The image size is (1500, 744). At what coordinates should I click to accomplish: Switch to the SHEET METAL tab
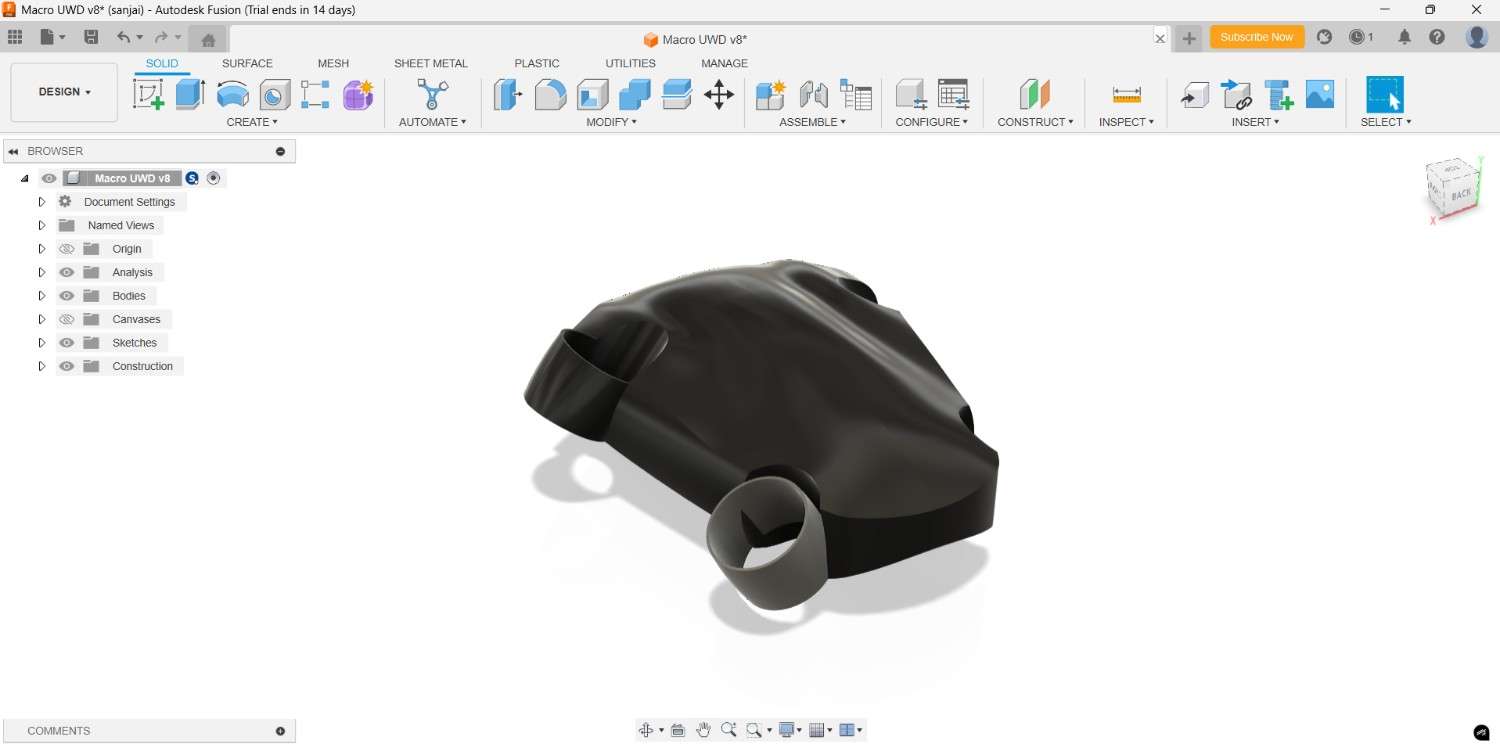(x=431, y=63)
